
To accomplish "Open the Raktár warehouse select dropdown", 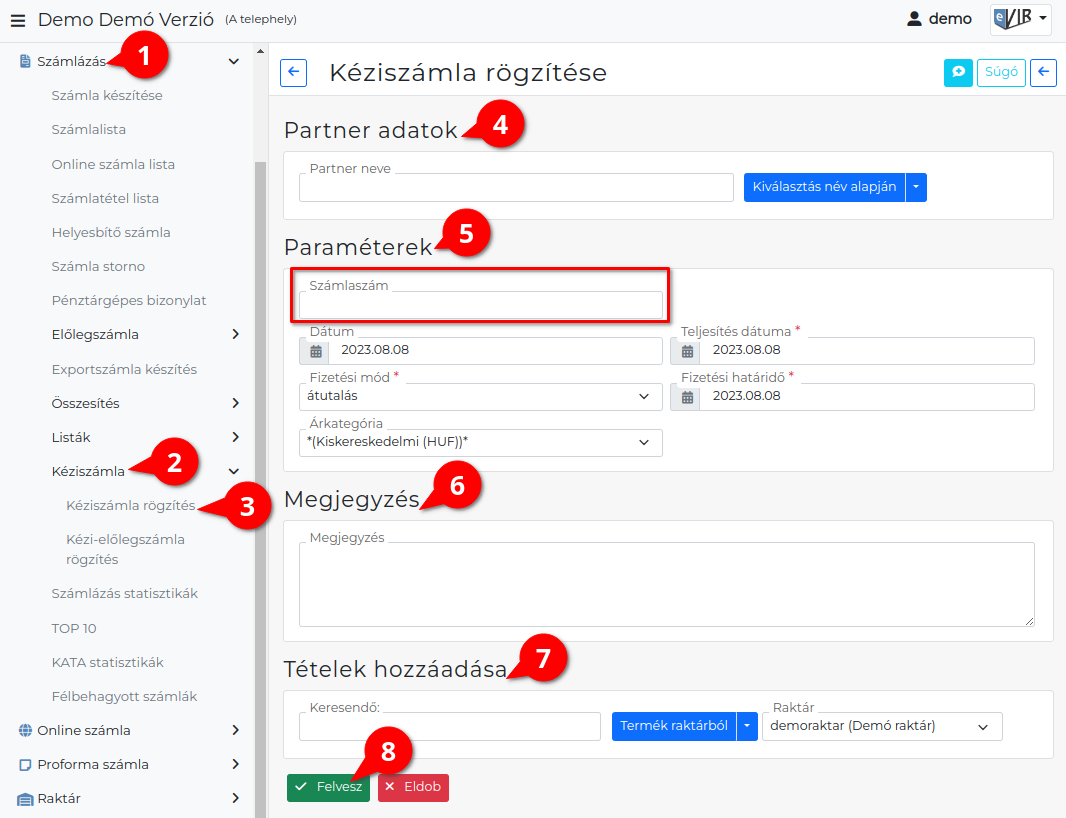I will 882,726.
